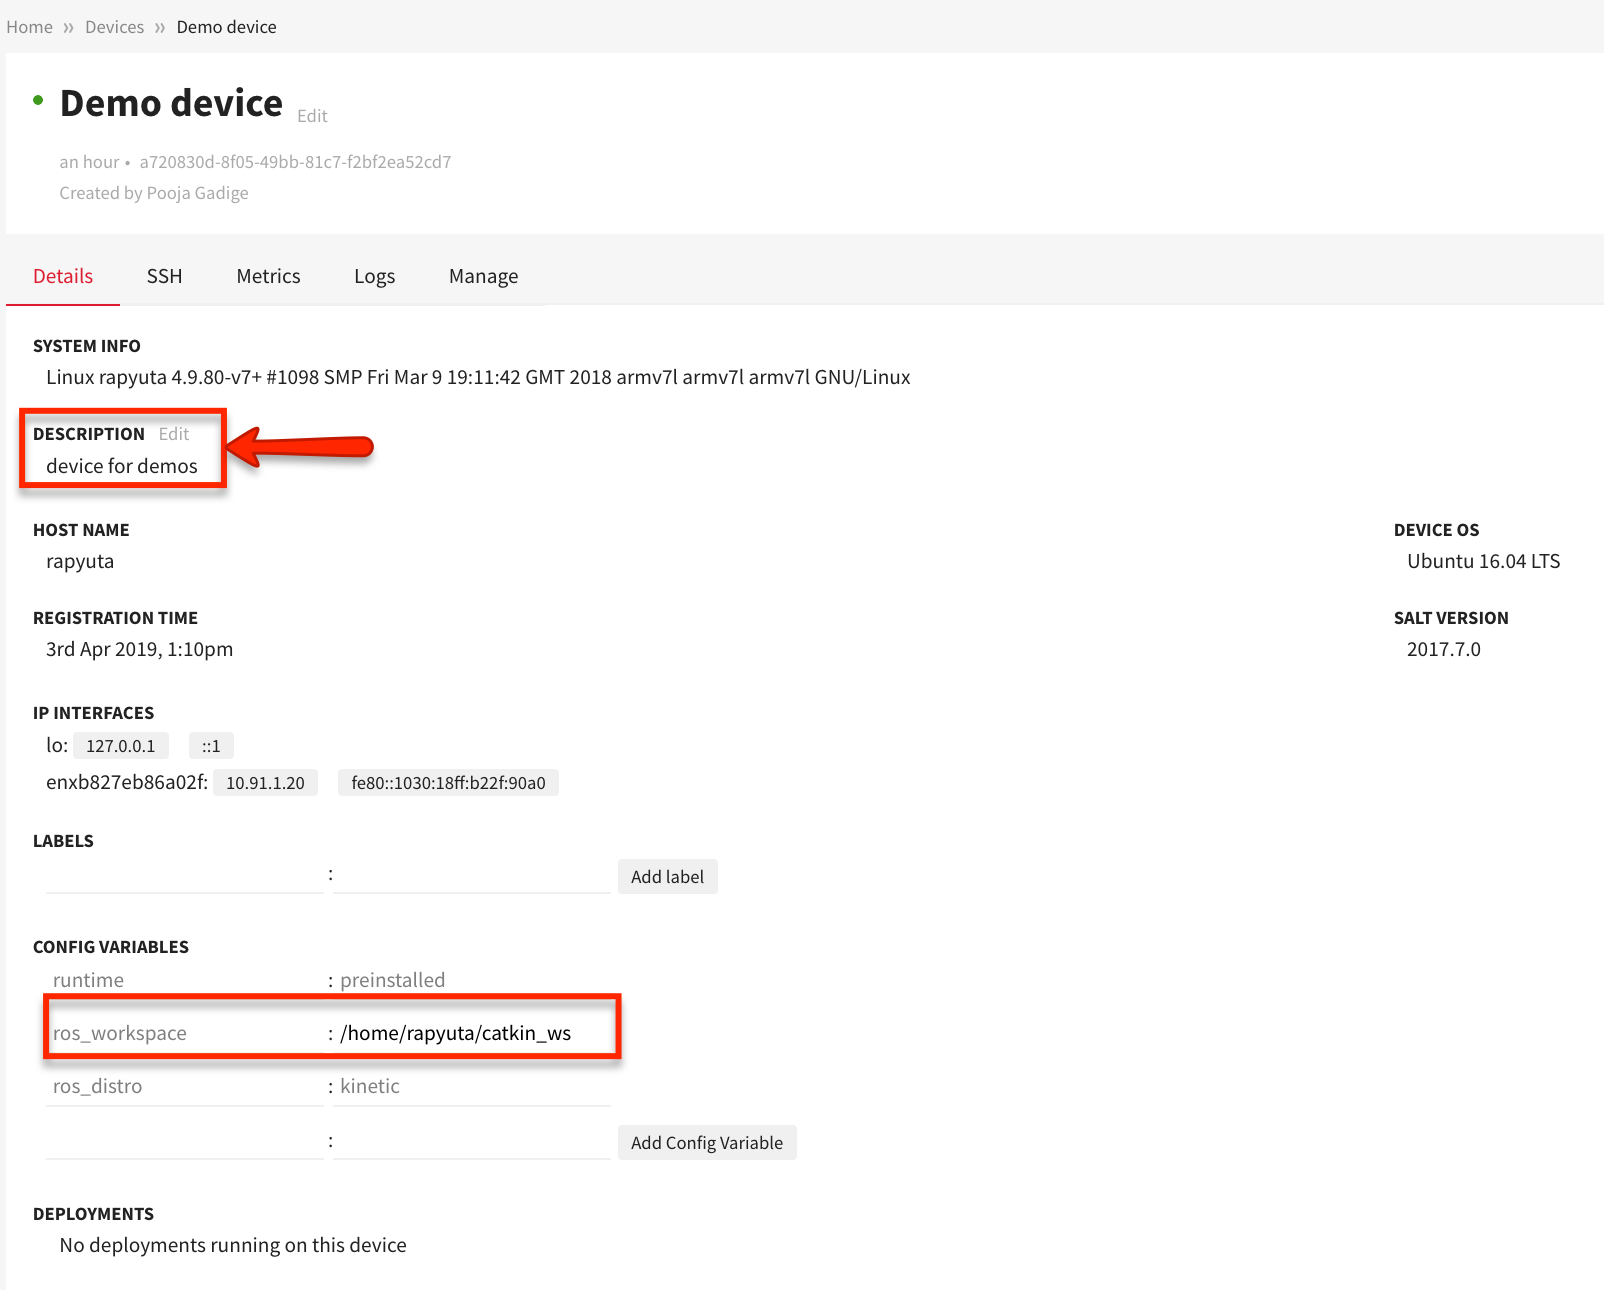Image resolution: width=1604 pixels, height=1290 pixels.
Task: Focus the label key input field
Action: [x=185, y=876]
